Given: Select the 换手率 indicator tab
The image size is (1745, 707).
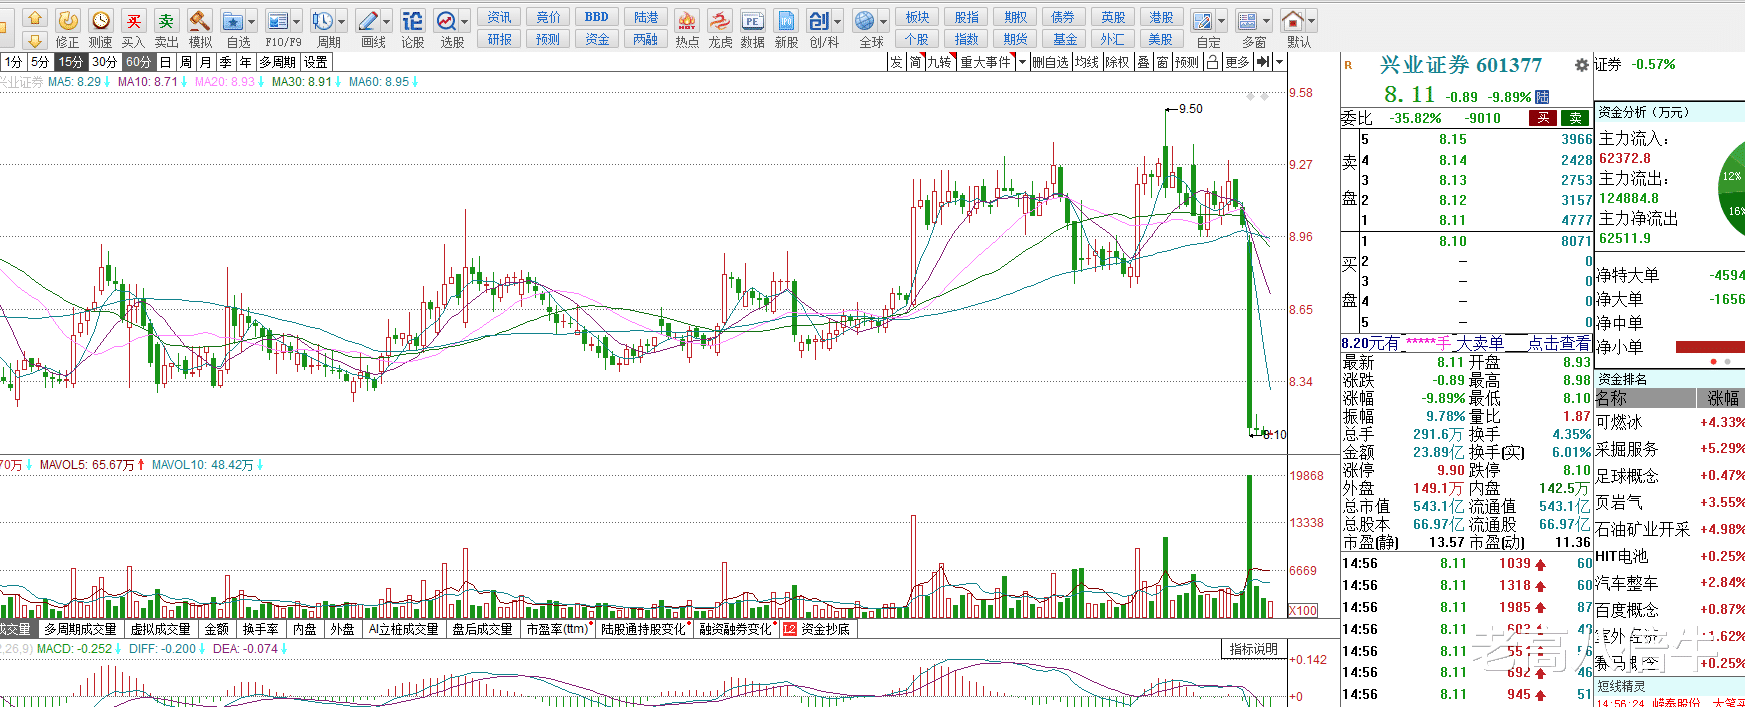Looking at the screenshot, I should (260, 629).
